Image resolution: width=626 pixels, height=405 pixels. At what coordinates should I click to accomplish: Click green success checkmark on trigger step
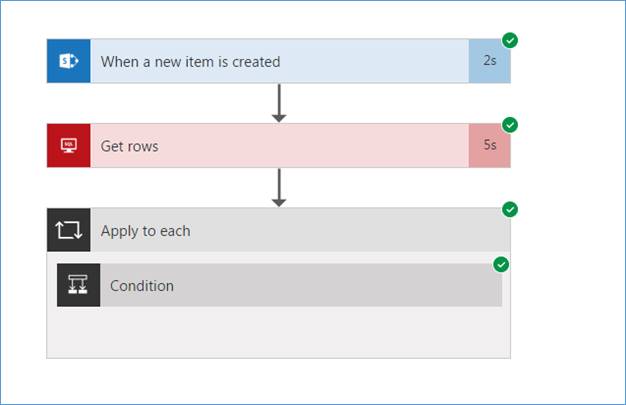(x=510, y=40)
